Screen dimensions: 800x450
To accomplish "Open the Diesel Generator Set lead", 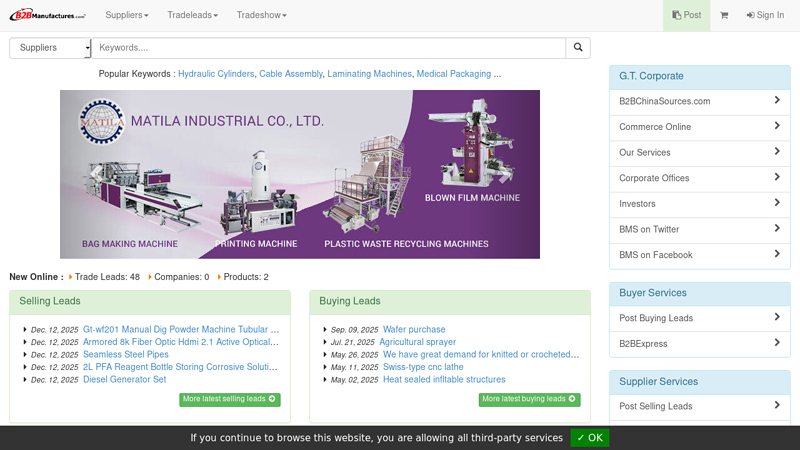I will point(124,380).
